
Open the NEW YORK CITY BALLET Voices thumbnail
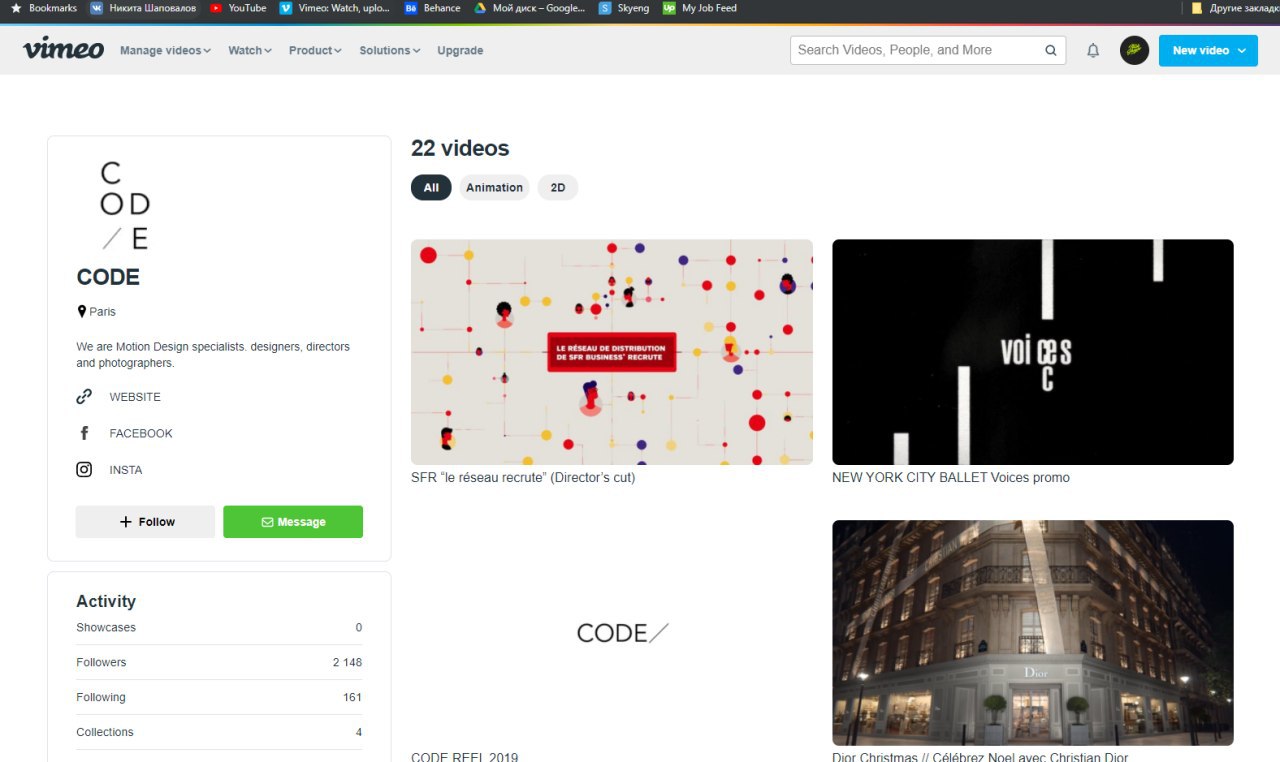point(1033,352)
